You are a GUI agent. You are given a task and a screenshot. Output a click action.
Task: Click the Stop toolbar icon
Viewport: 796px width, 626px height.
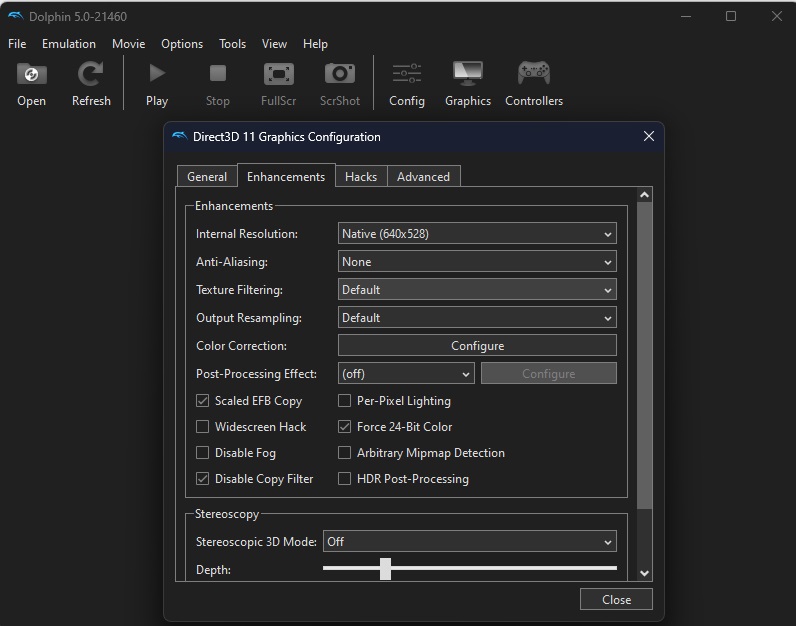click(x=218, y=74)
